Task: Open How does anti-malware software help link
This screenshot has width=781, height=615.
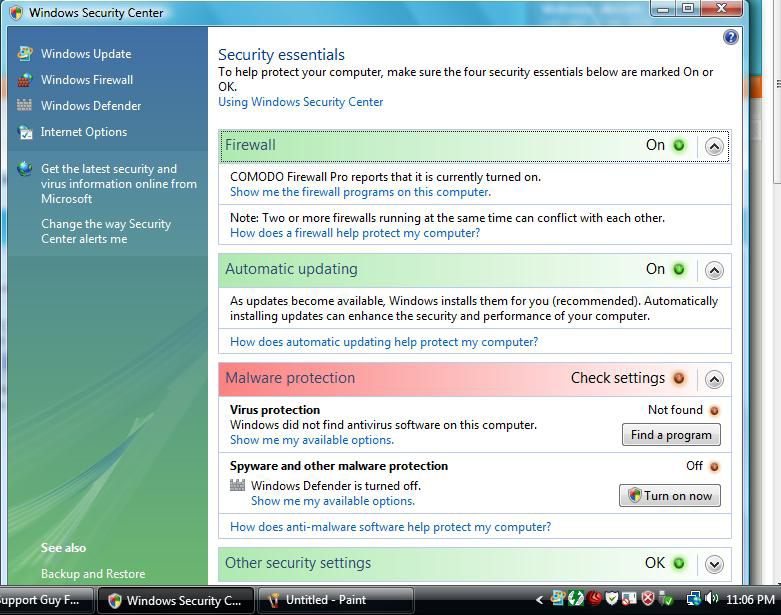Action: (x=390, y=527)
